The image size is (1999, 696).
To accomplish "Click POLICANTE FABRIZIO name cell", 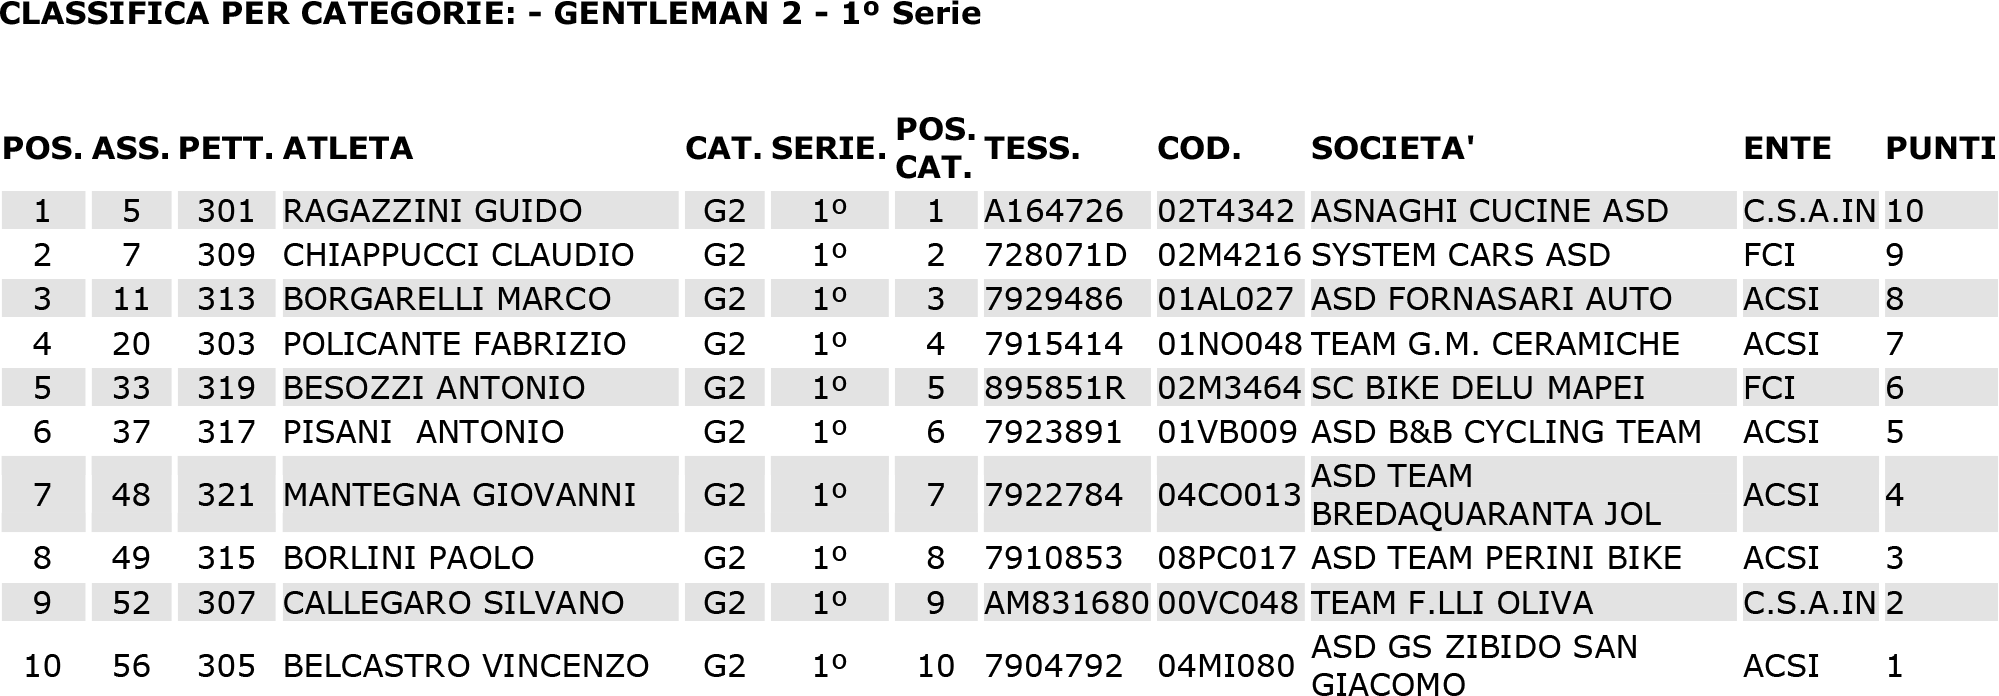I will point(454,344).
